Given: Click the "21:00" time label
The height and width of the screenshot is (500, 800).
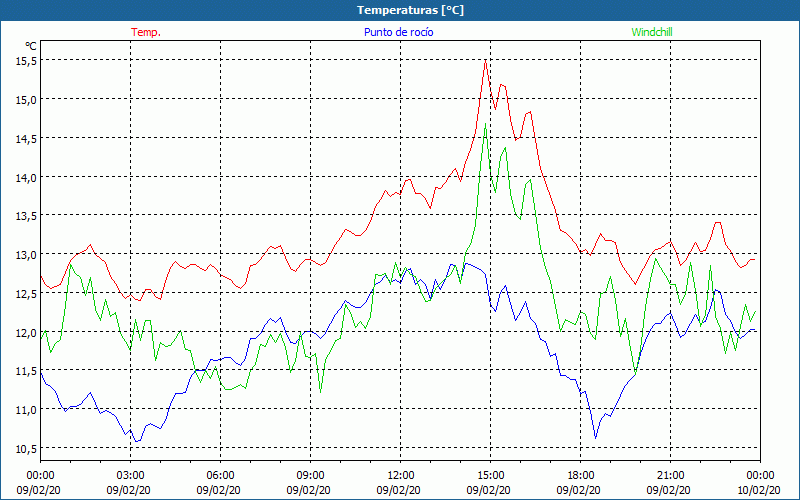Looking at the screenshot, I should (670, 476).
